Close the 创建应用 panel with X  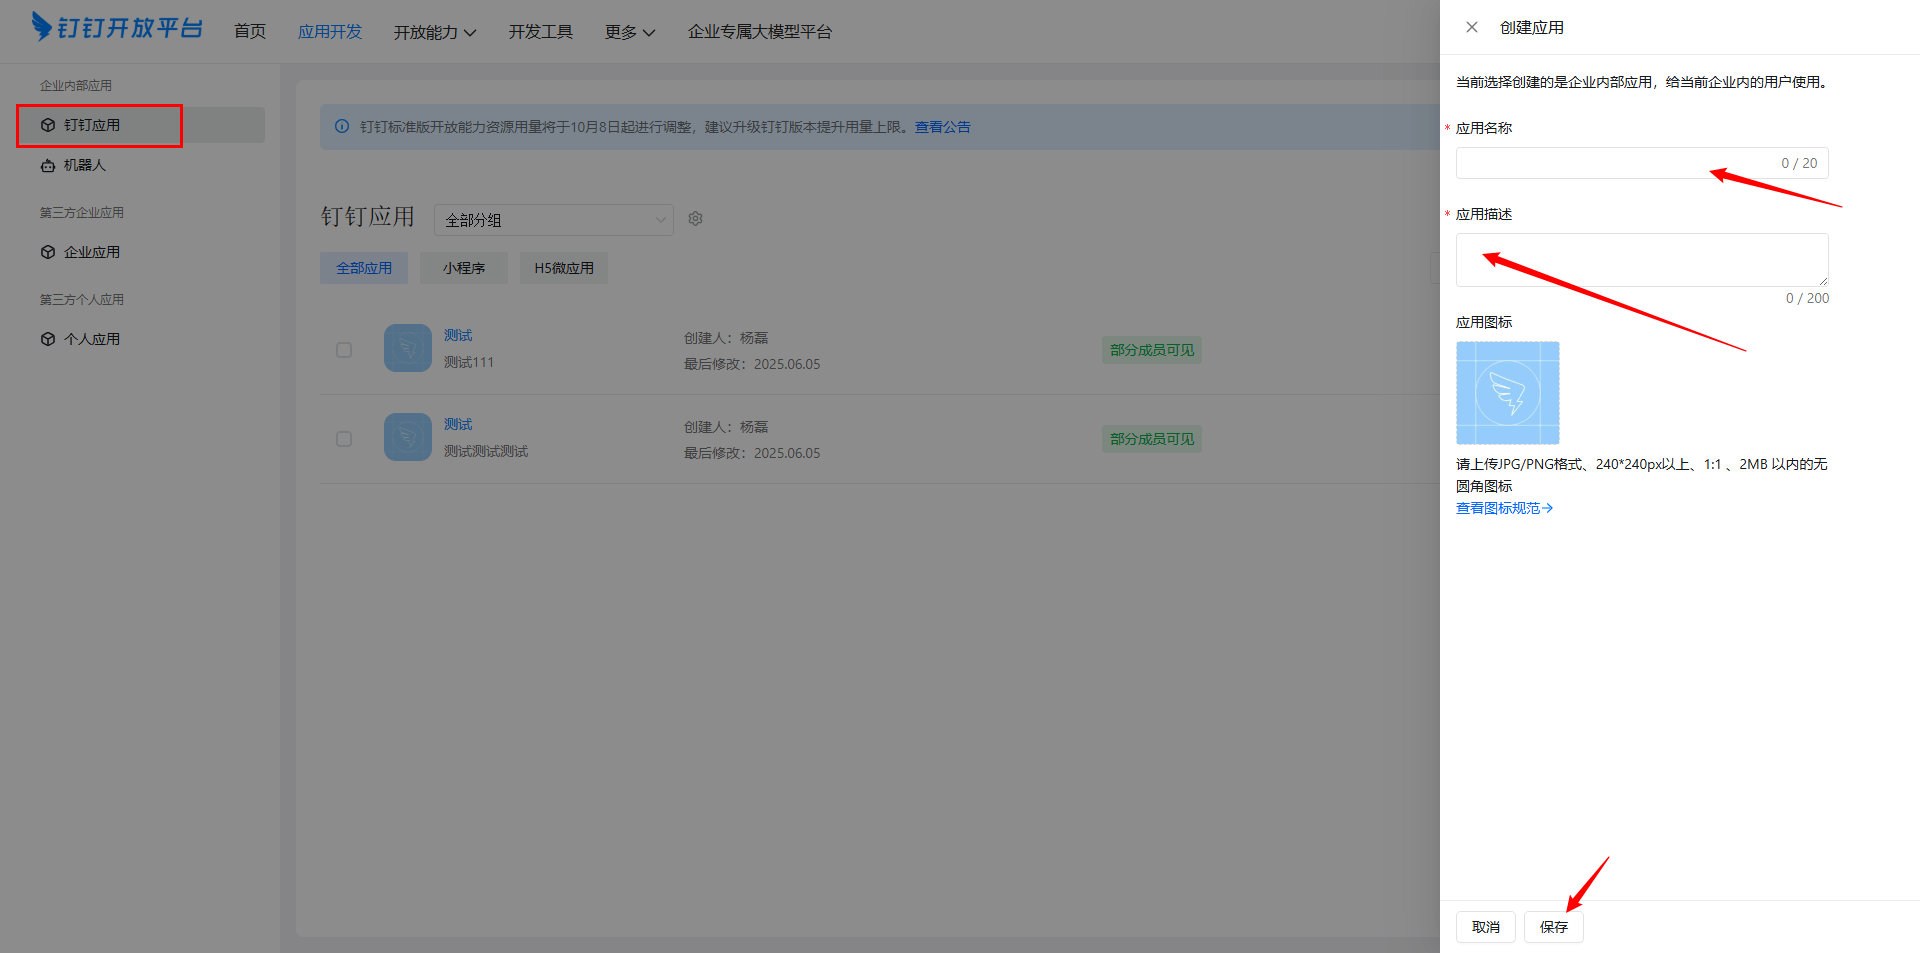click(1472, 28)
